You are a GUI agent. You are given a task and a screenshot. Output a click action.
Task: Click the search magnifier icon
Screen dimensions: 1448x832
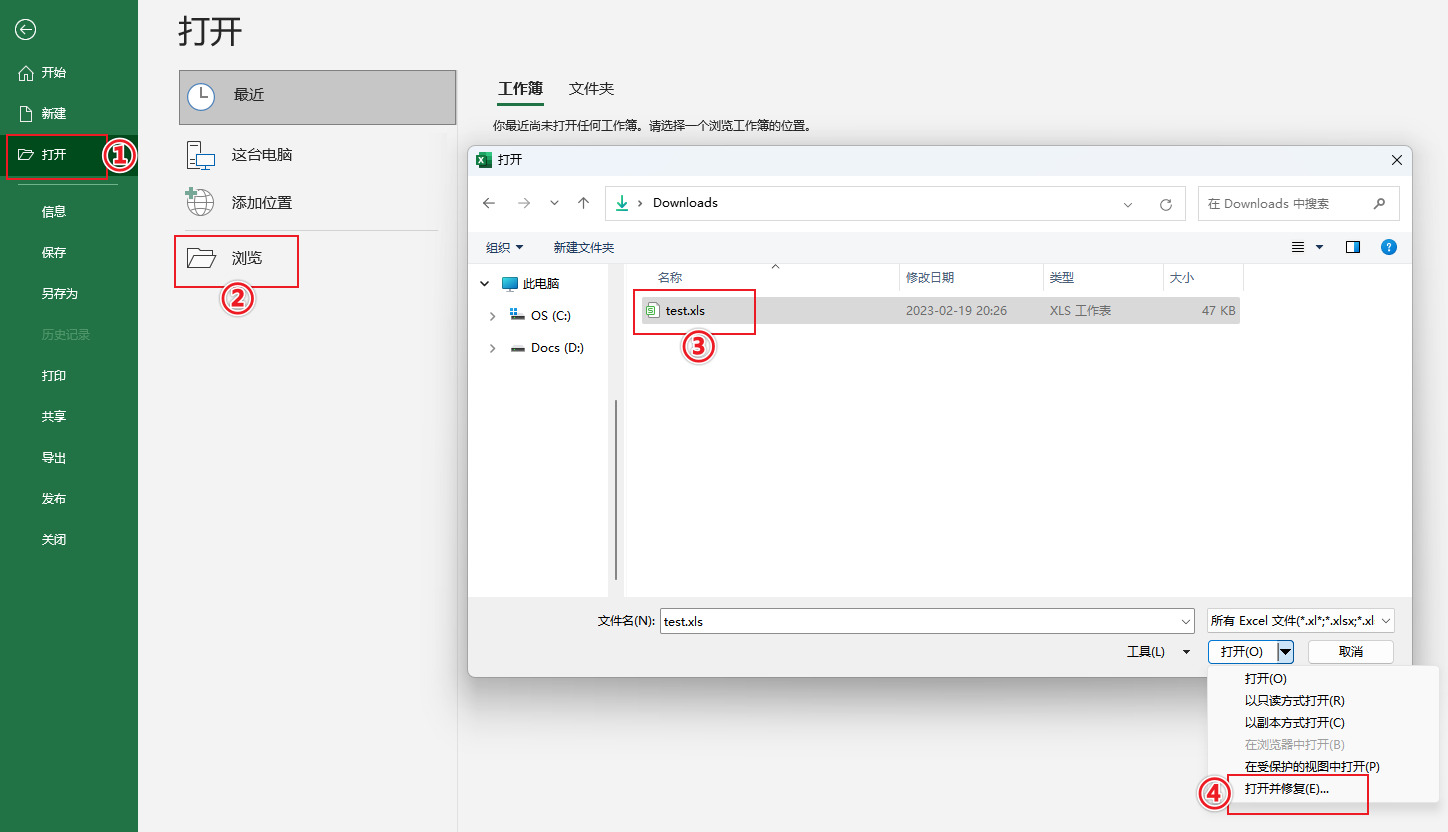coord(1379,203)
